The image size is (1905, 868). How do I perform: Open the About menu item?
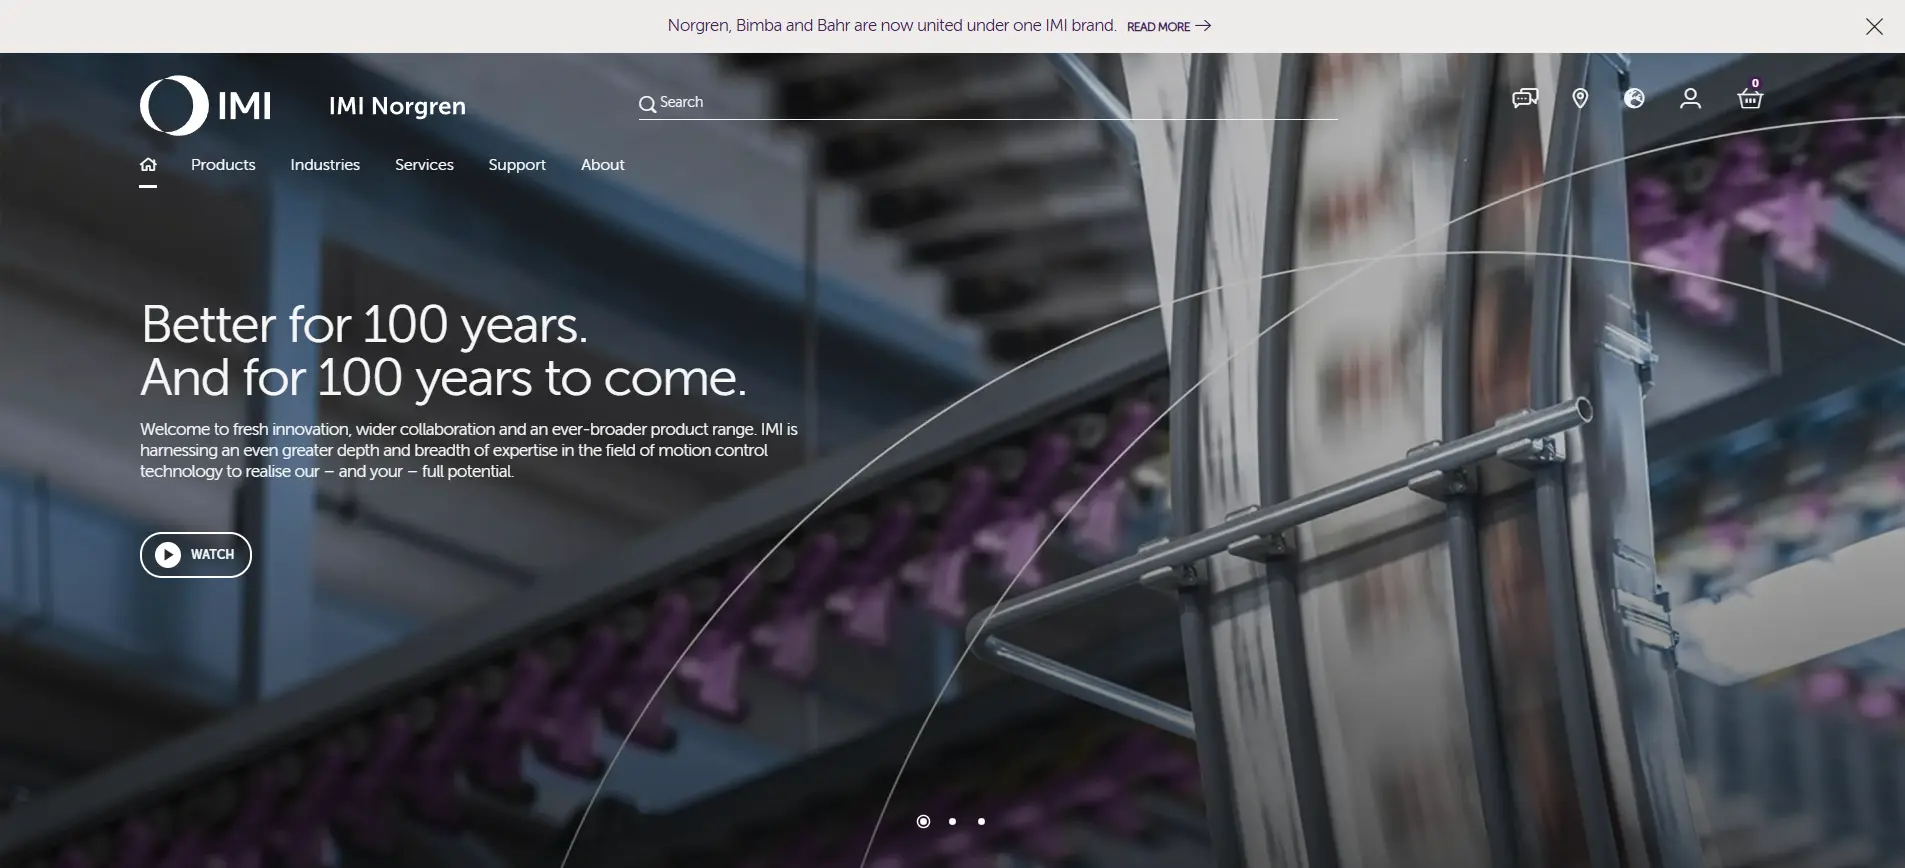point(602,165)
